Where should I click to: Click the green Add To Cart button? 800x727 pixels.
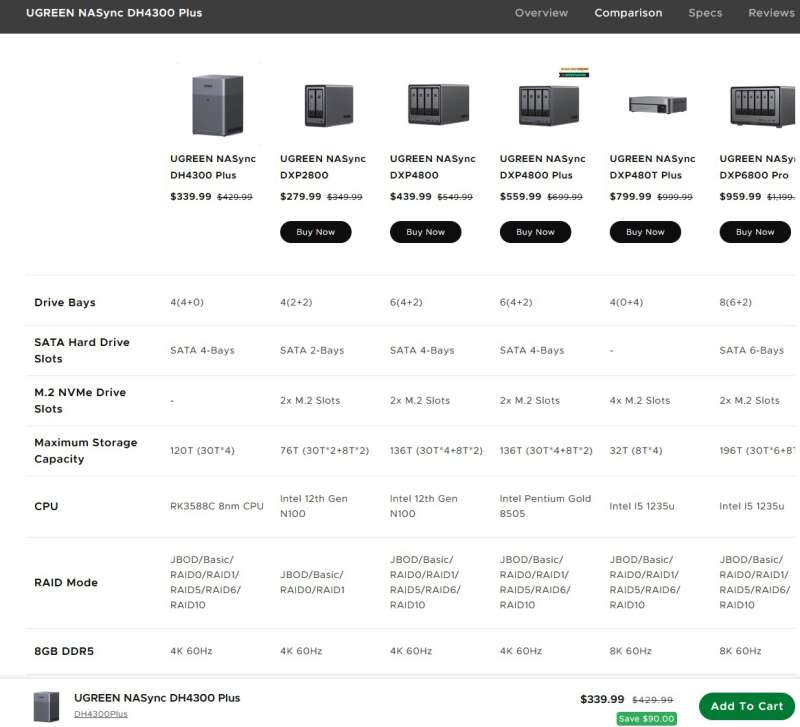click(746, 706)
